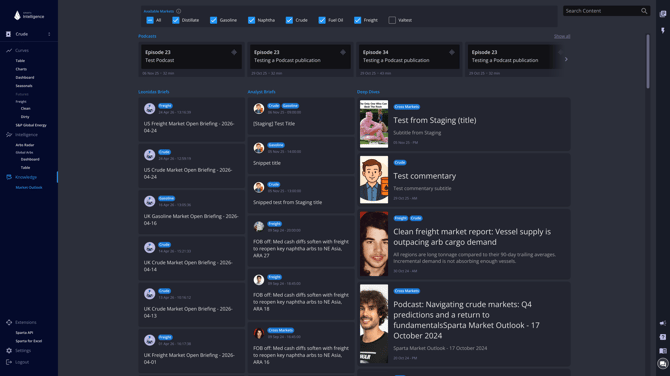Collapse the Intelligence section in sidebar
The image size is (670, 376).
tap(26, 135)
